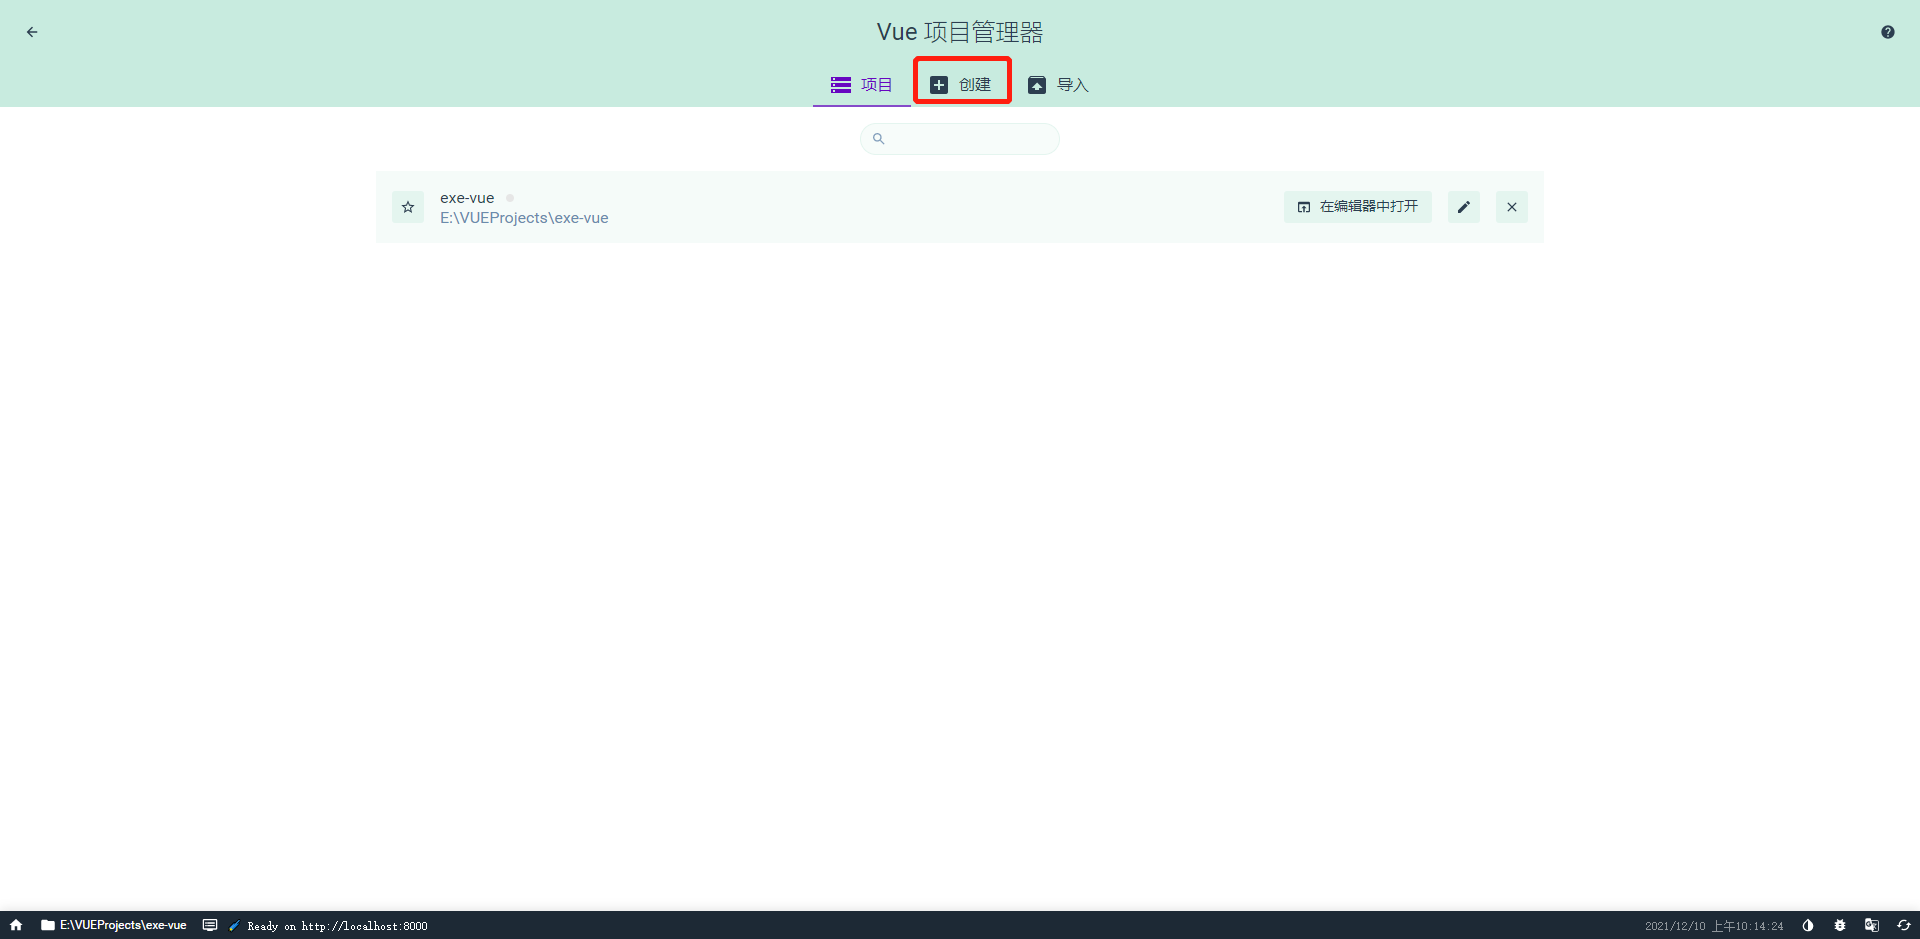The width and height of the screenshot is (1920, 939).
Task: Click the reset plugin API refresh icon
Action: [1904, 925]
